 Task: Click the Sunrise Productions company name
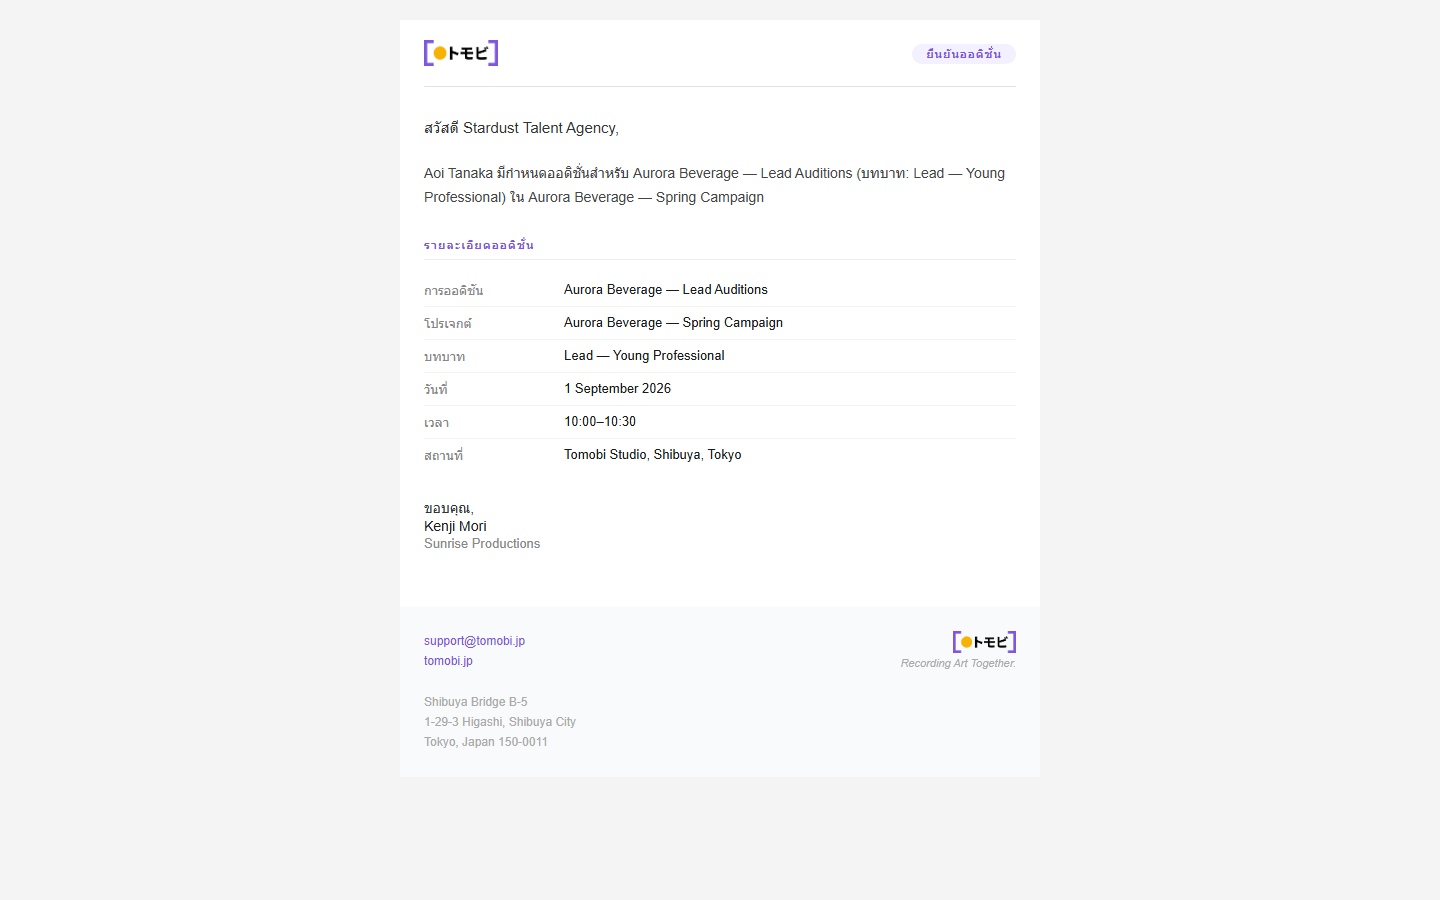[482, 544]
